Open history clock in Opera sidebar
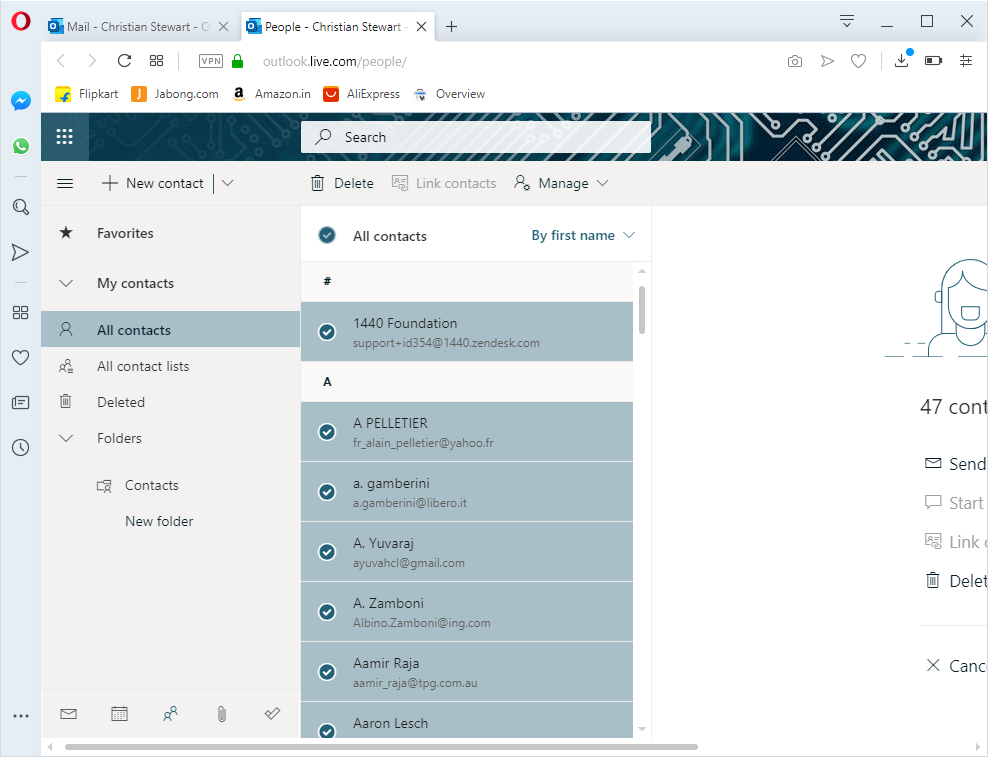This screenshot has height=757, width=988. click(x=21, y=448)
